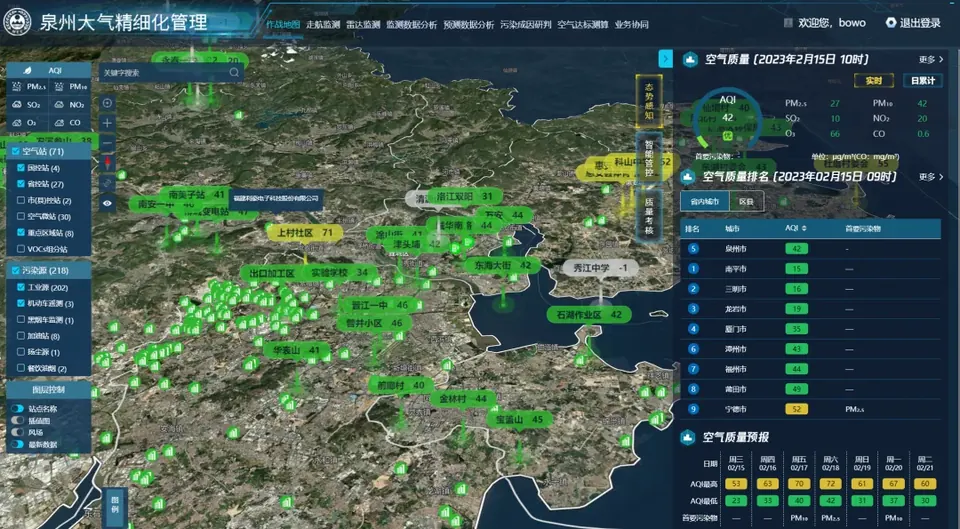Open the 图例 legend button
The image size is (960, 529).
114,507
